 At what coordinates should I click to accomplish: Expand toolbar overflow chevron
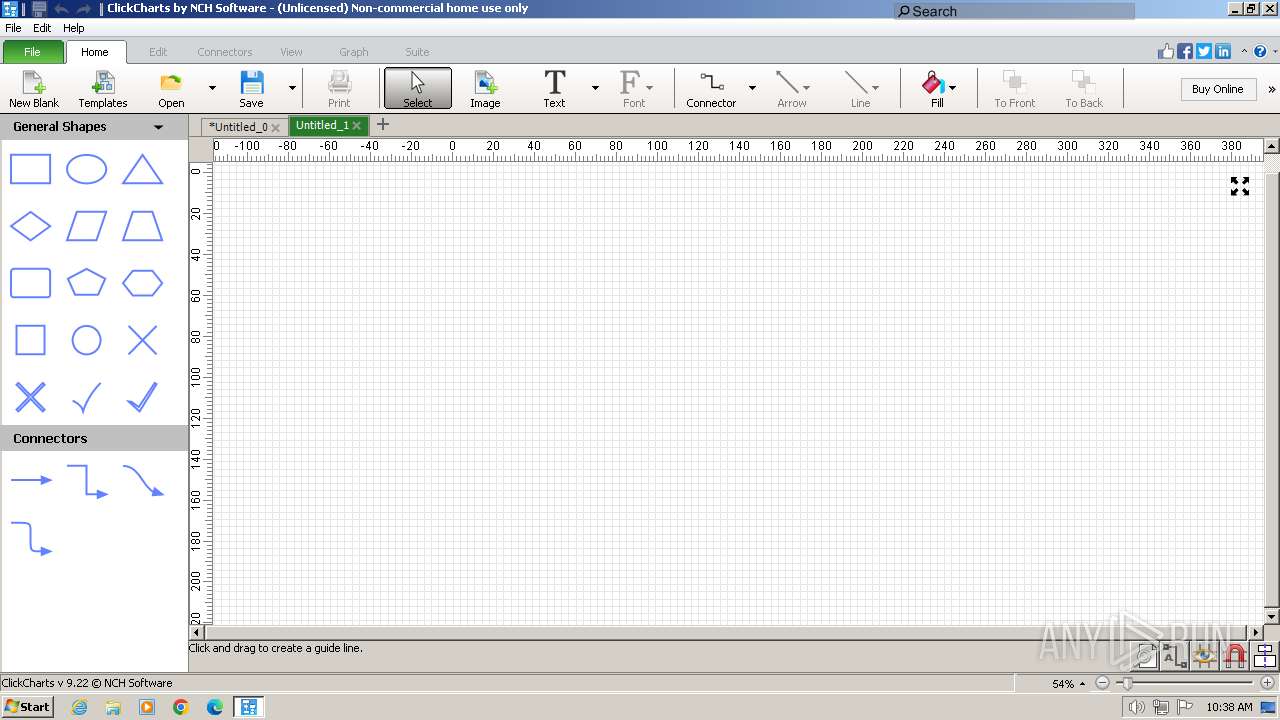1271,89
